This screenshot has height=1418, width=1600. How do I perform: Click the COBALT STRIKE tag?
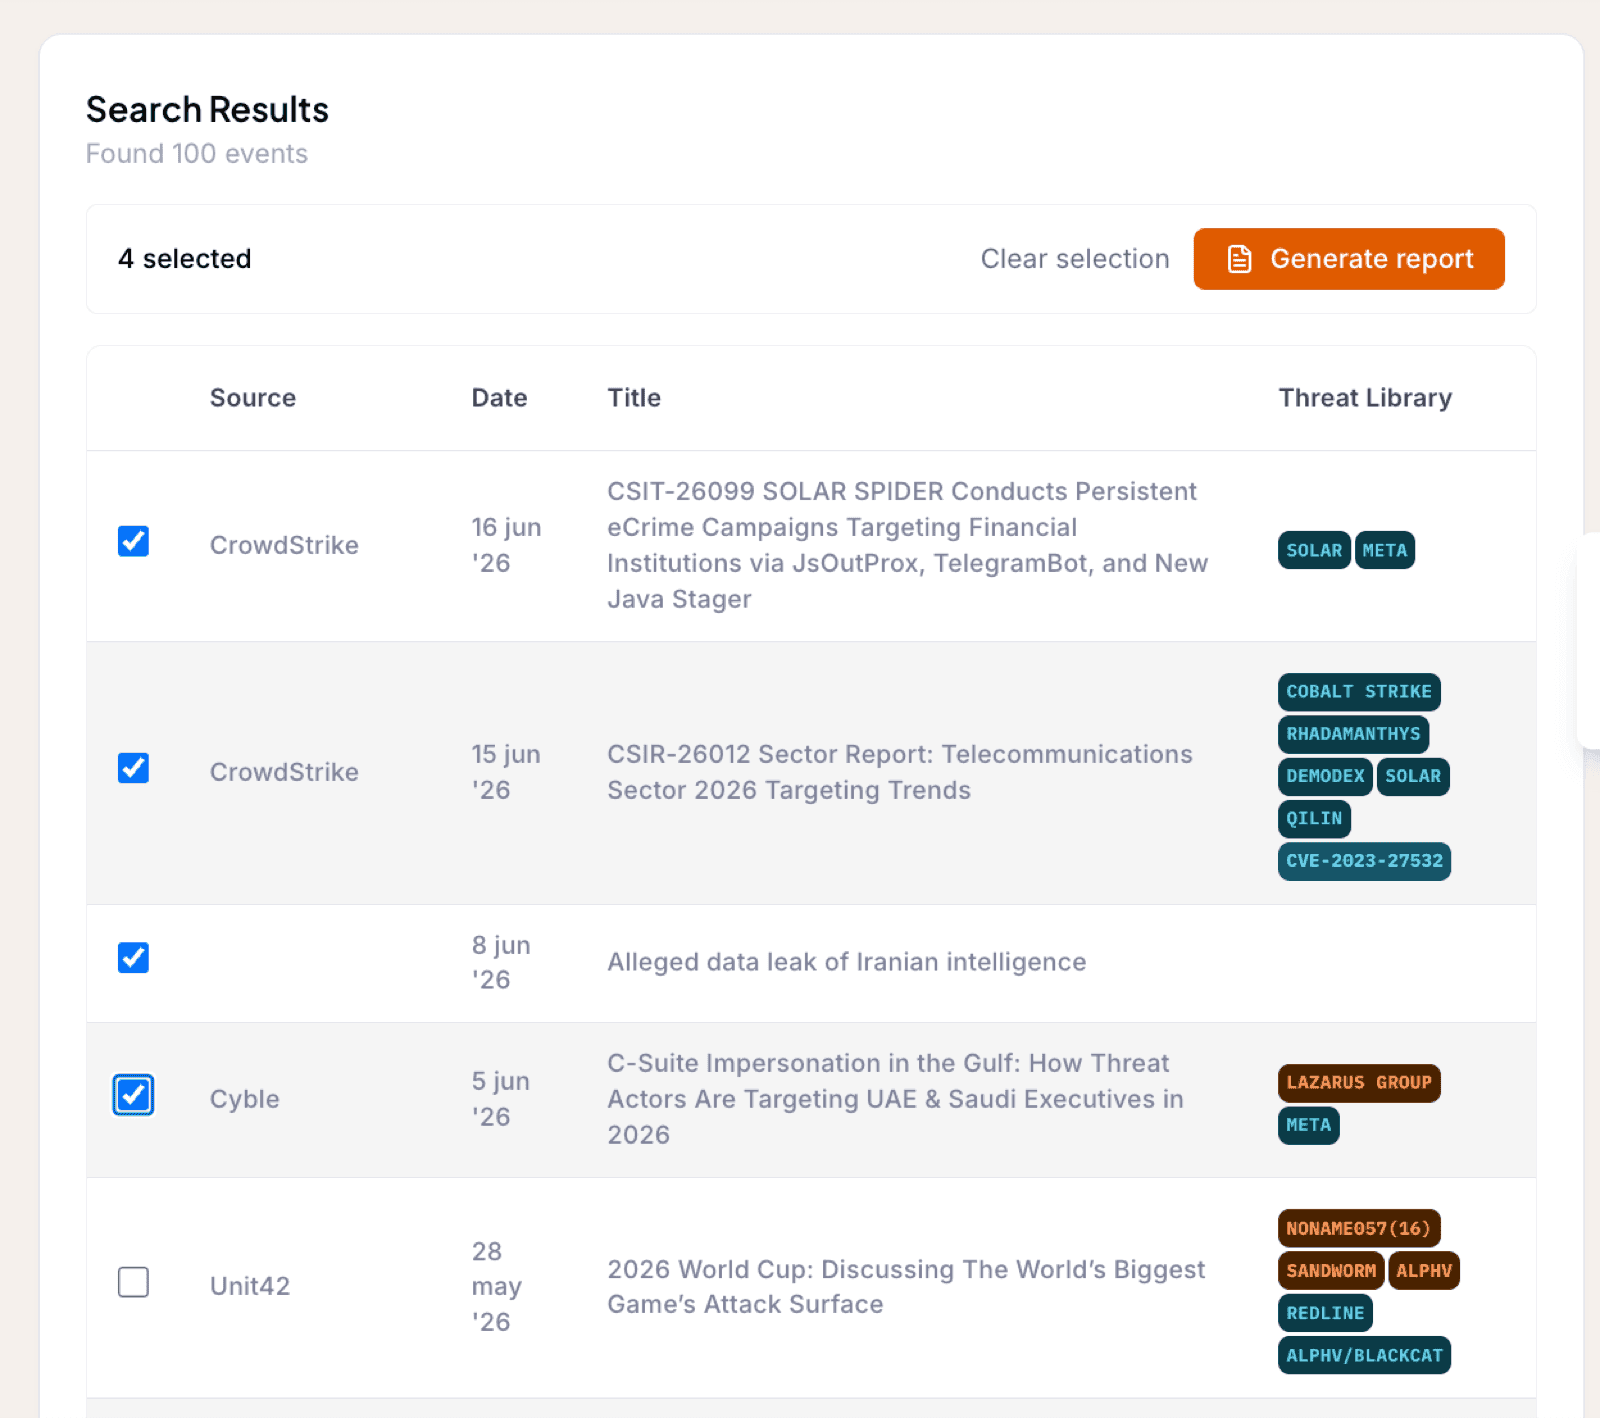1359,692
